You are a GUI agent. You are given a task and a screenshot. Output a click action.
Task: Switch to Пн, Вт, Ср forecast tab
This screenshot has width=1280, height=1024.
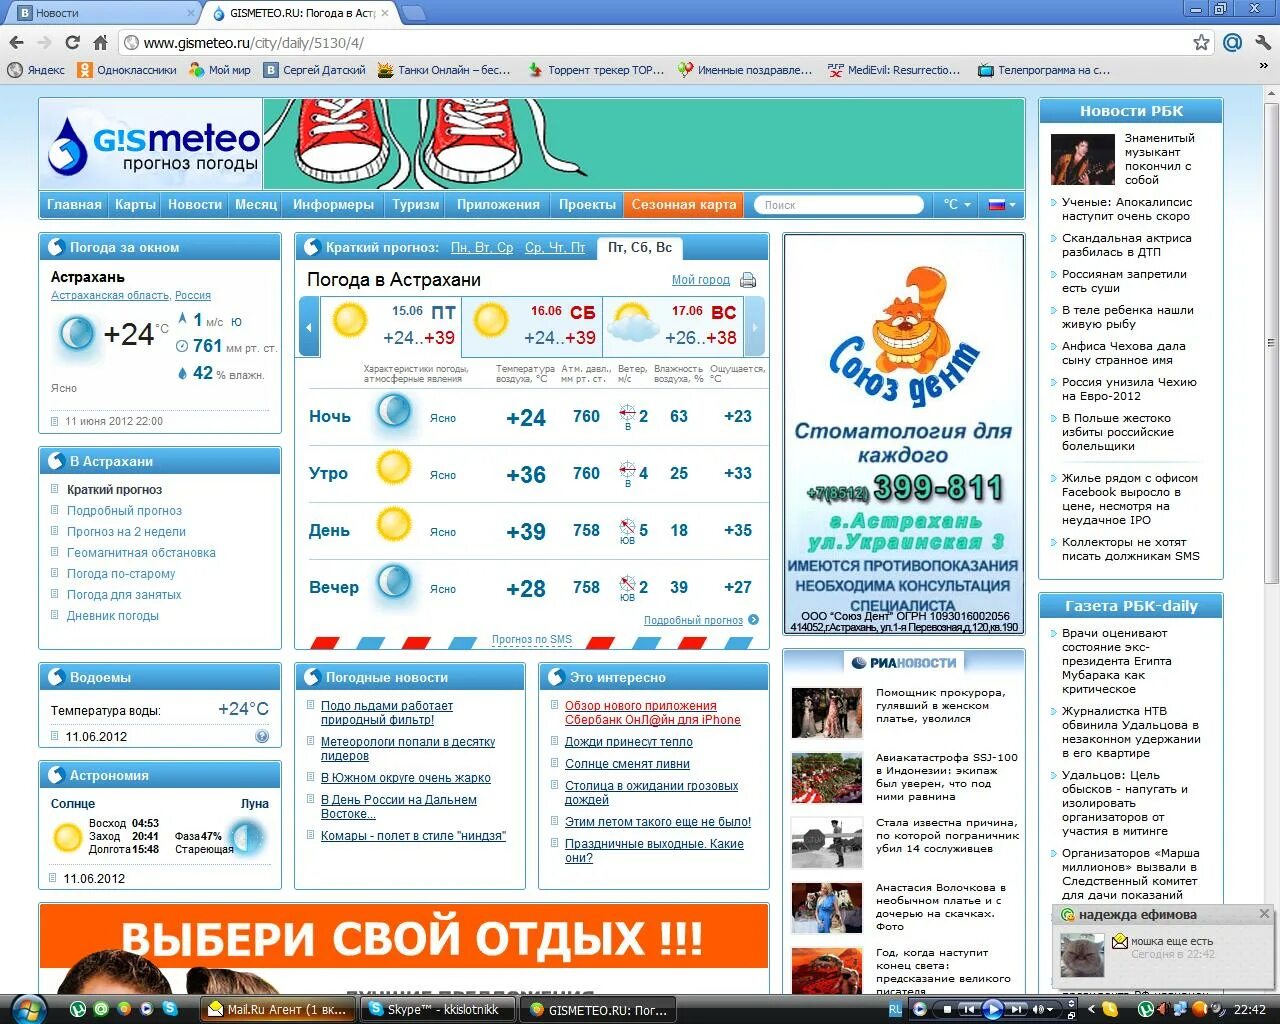click(482, 247)
